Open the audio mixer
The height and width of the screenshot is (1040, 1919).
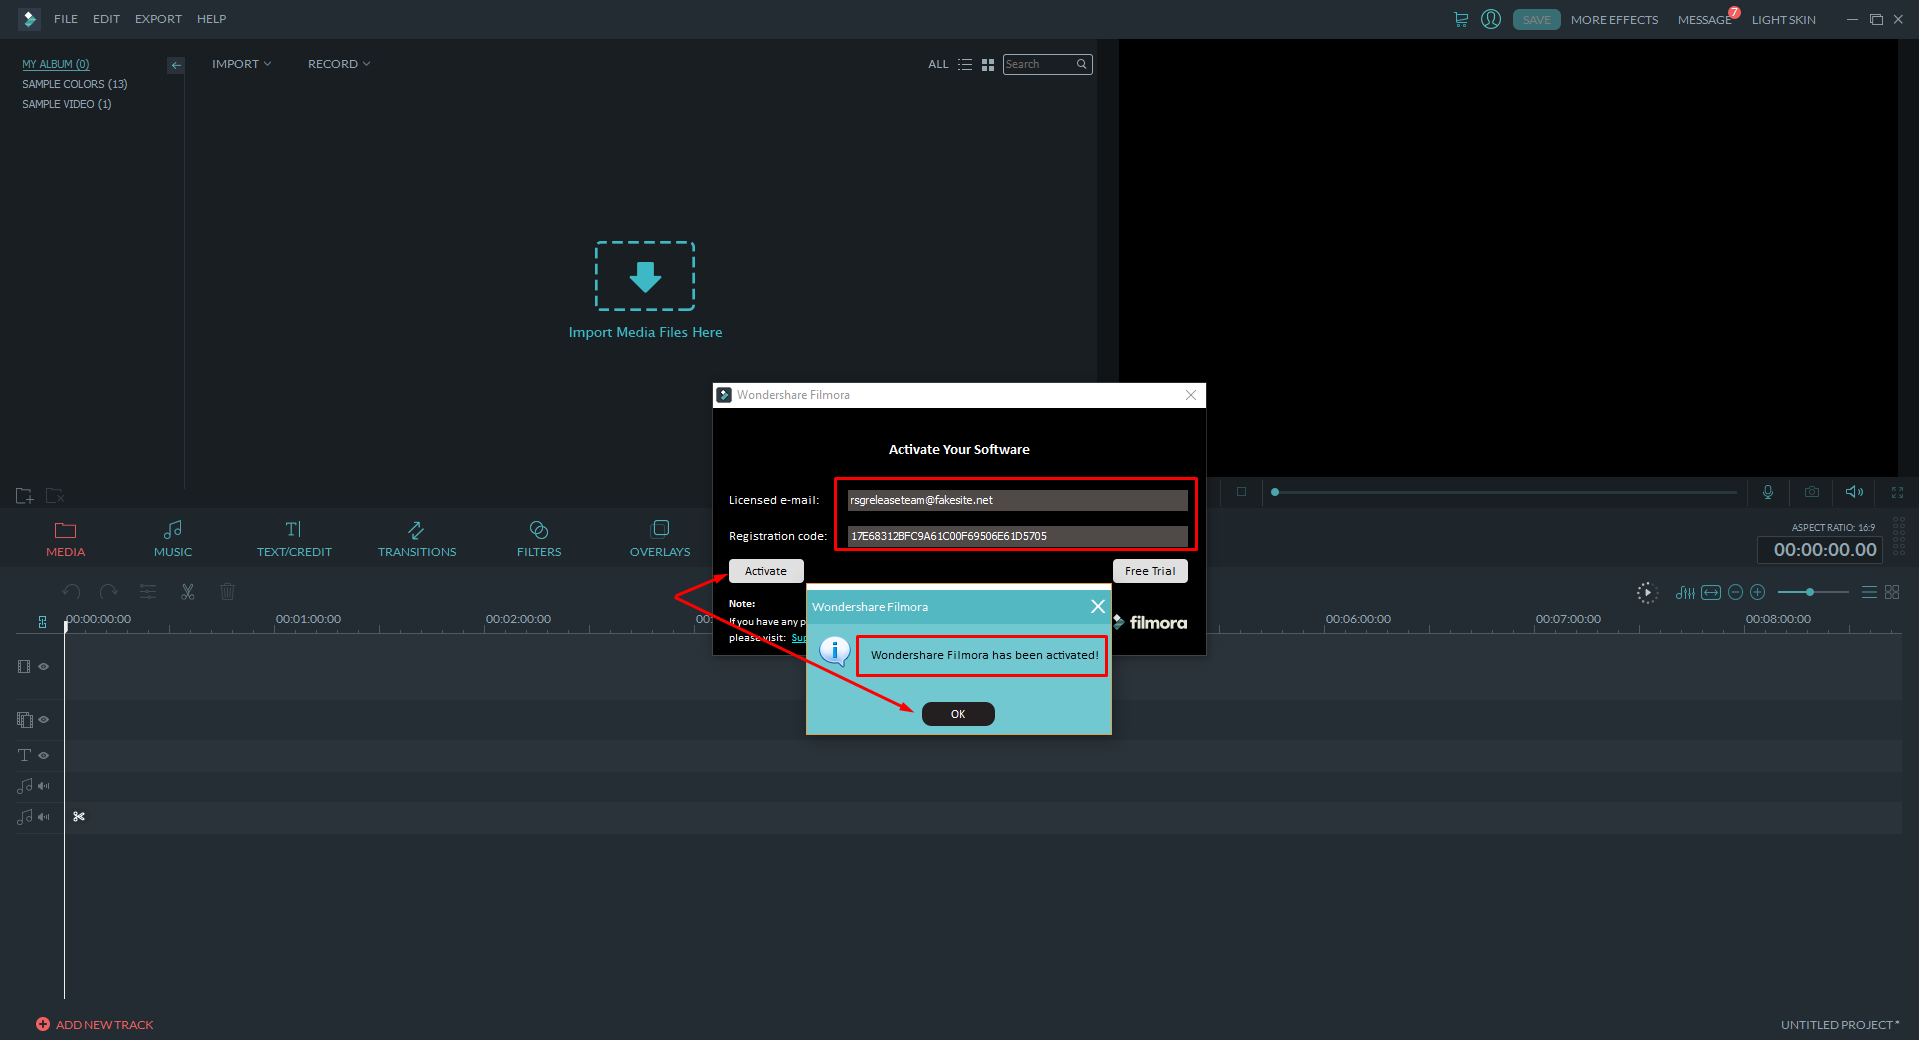point(1685,592)
